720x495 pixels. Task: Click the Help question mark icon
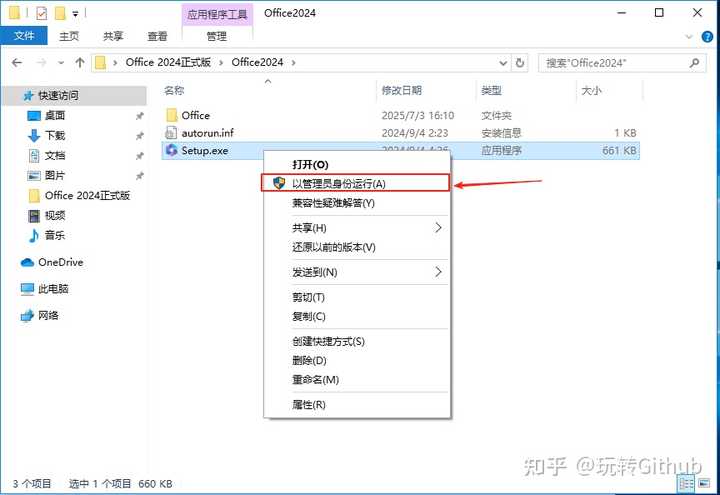[x=708, y=36]
